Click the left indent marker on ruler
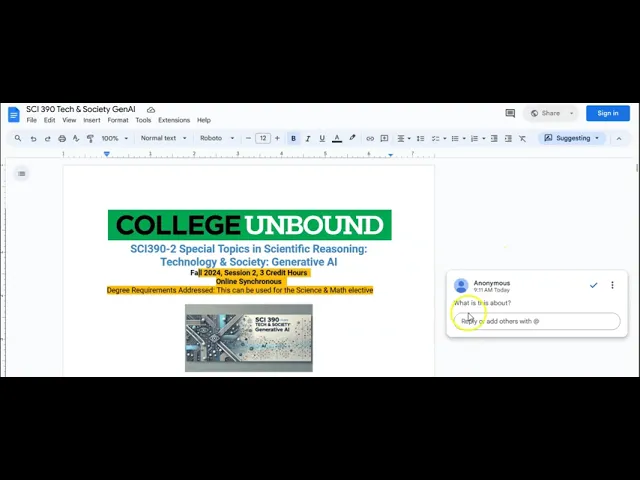 [x=107, y=154]
